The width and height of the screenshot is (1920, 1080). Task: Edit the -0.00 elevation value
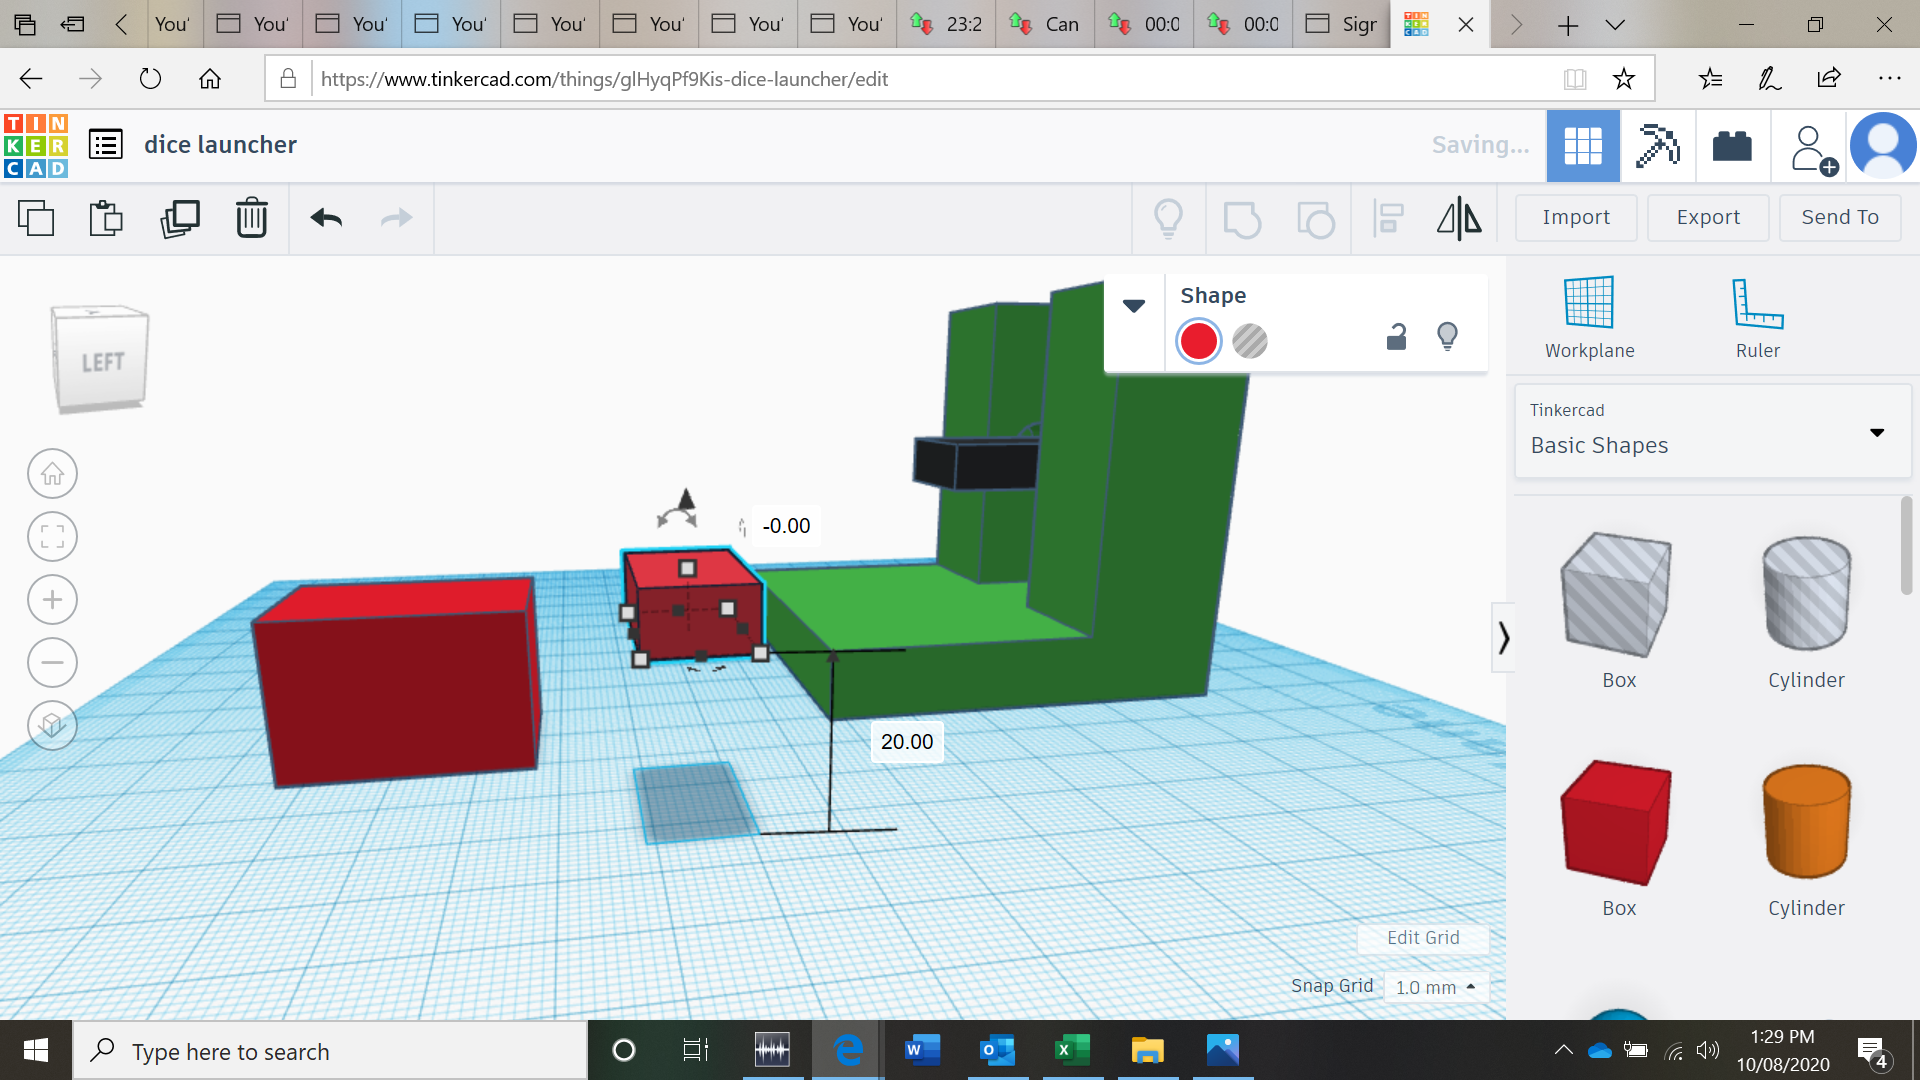point(786,526)
